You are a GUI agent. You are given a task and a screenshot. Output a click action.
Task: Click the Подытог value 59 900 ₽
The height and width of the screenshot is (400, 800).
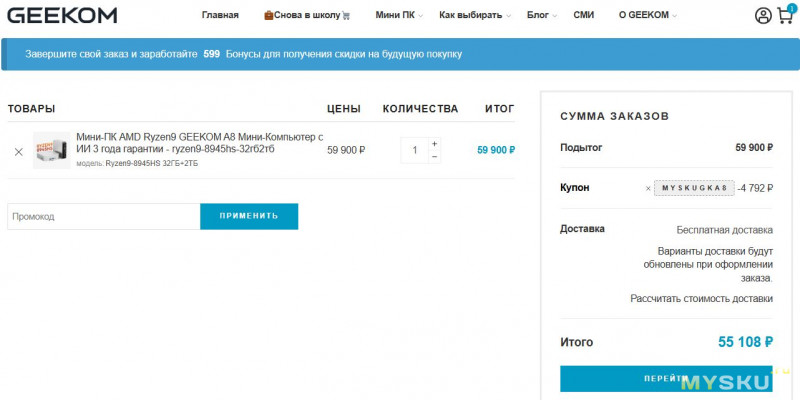coord(754,148)
